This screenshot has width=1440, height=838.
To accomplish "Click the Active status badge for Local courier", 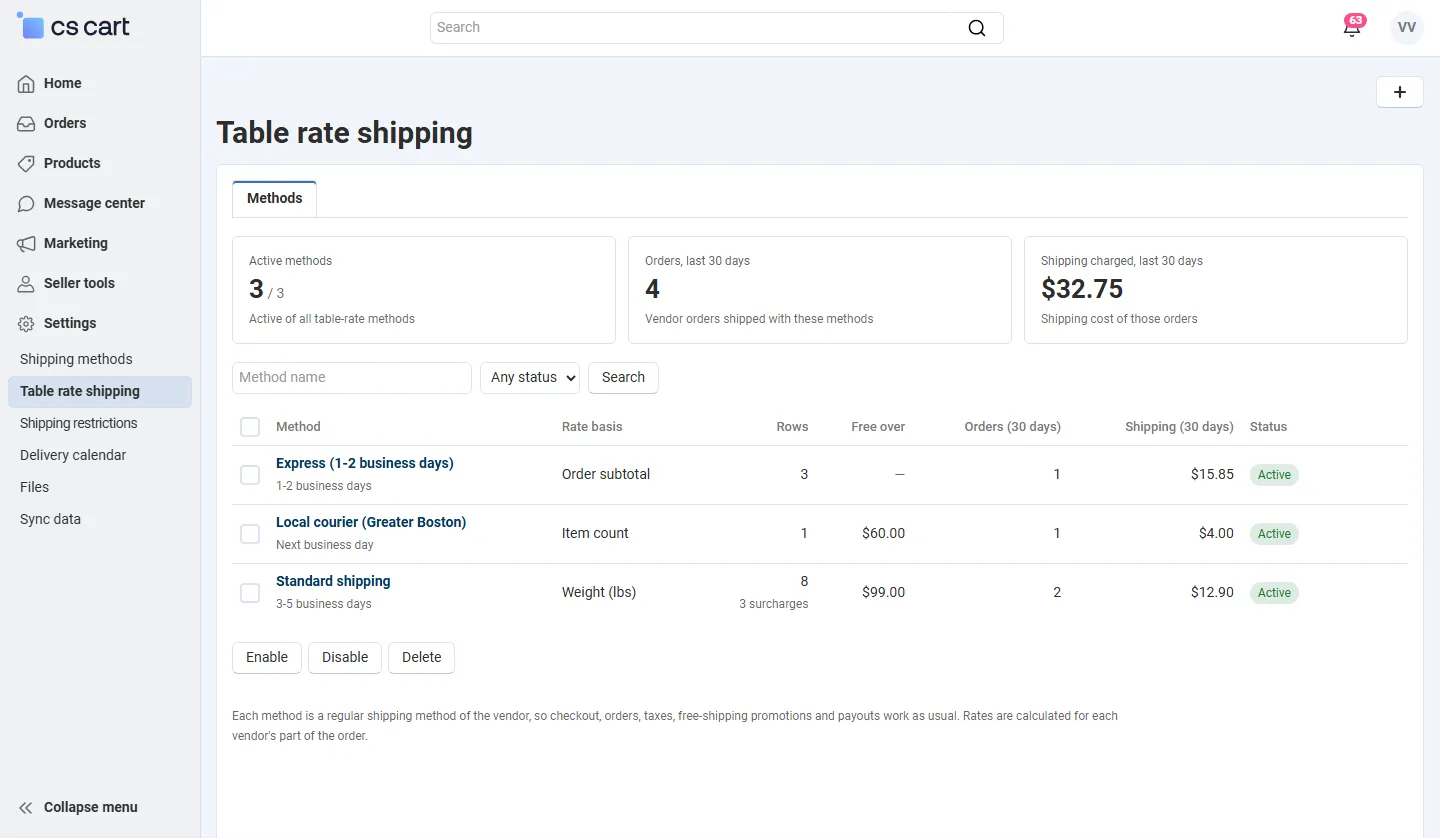I will coord(1274,534).
